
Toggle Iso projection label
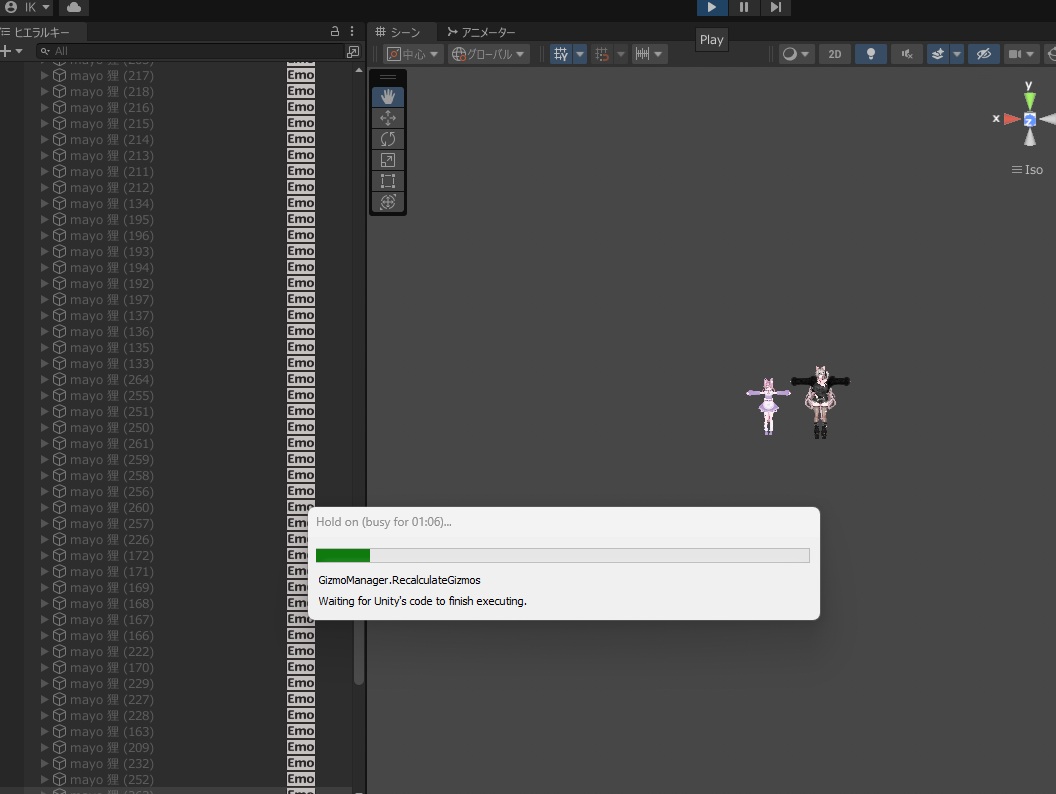1028,170
